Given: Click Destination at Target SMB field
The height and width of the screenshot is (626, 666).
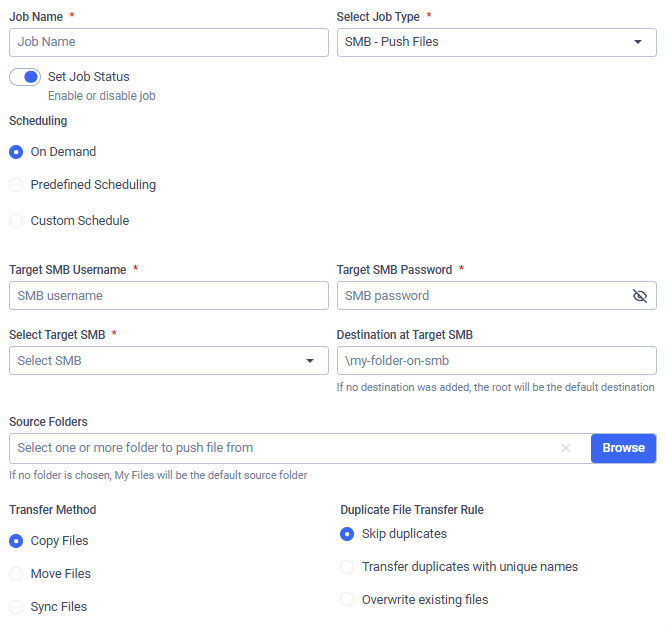Looking at the screenshot, I should (x=496, y=361).
